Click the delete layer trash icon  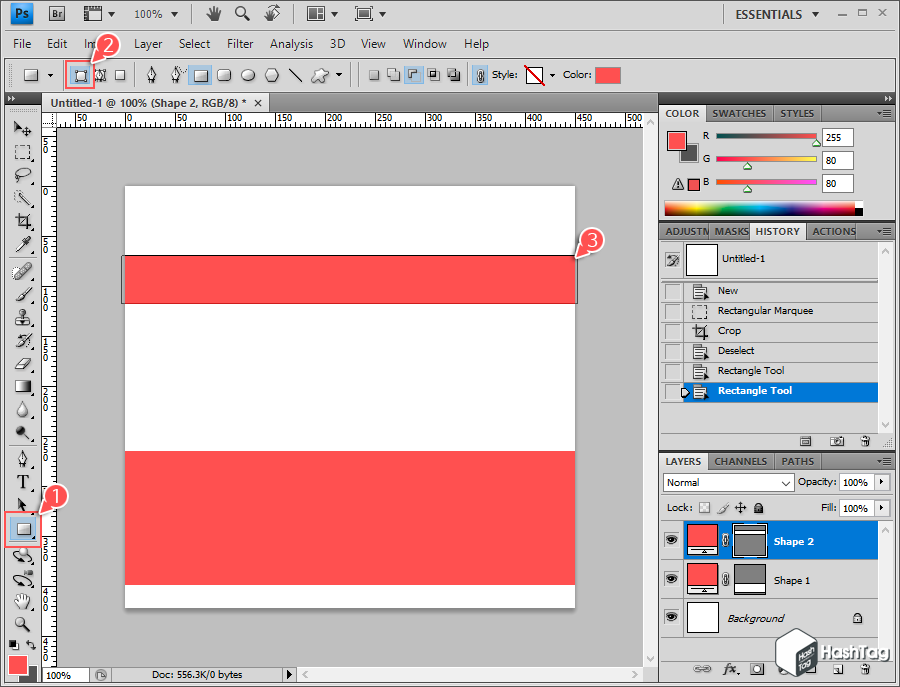coord(864,668)
